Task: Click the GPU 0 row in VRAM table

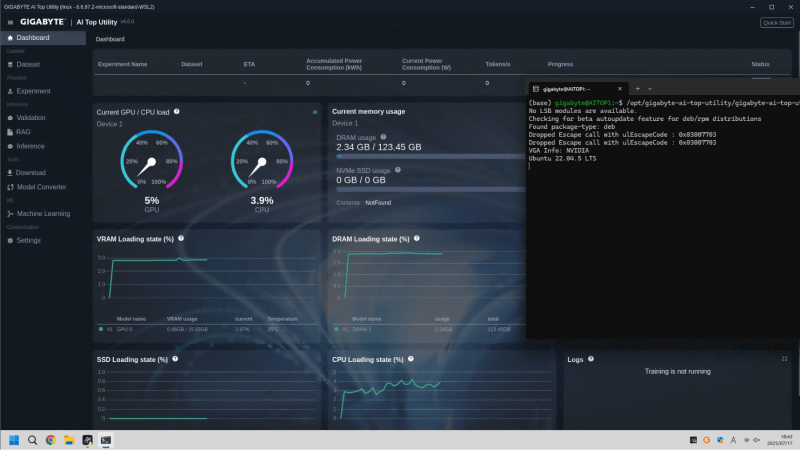Action: tap(207, 329)
